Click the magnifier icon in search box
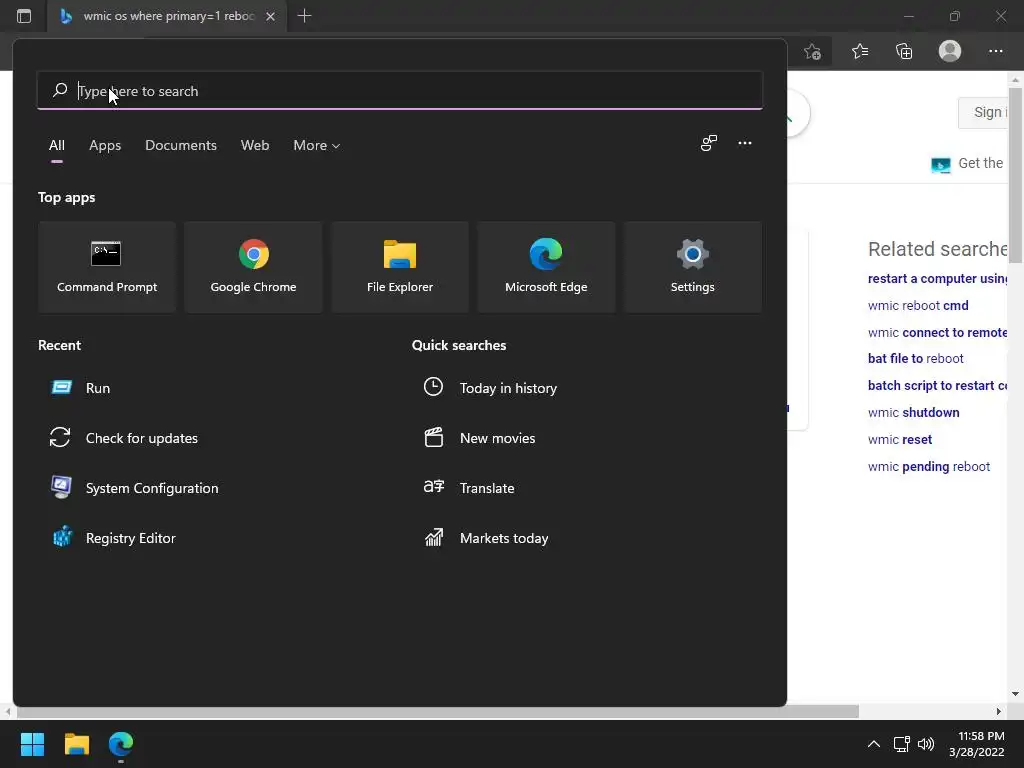 pos(60,90)
